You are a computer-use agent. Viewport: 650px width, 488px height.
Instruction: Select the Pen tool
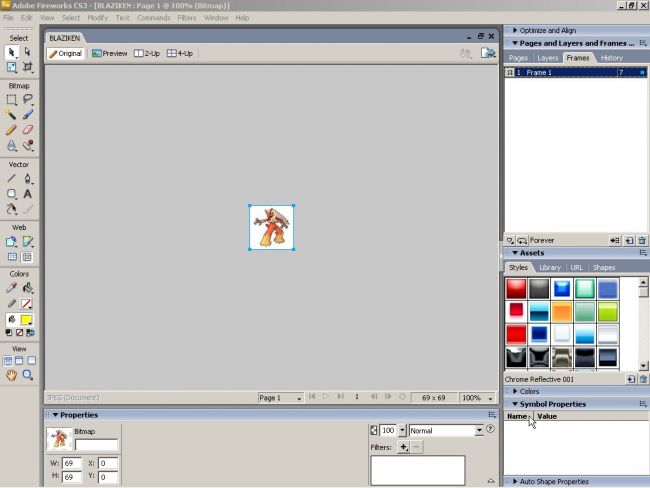click(28, 179)
